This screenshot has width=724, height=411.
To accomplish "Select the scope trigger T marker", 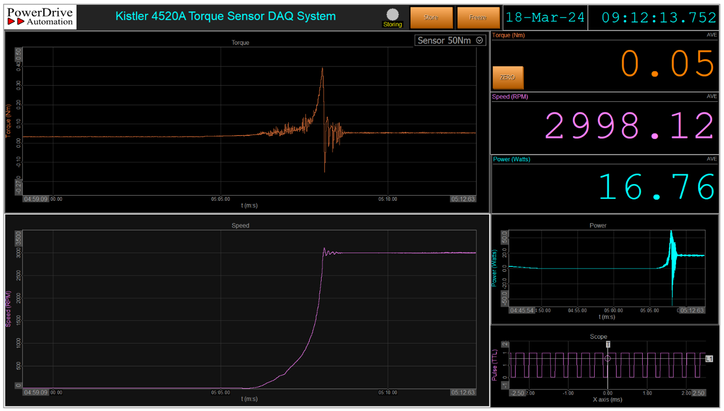I will 608,345.
